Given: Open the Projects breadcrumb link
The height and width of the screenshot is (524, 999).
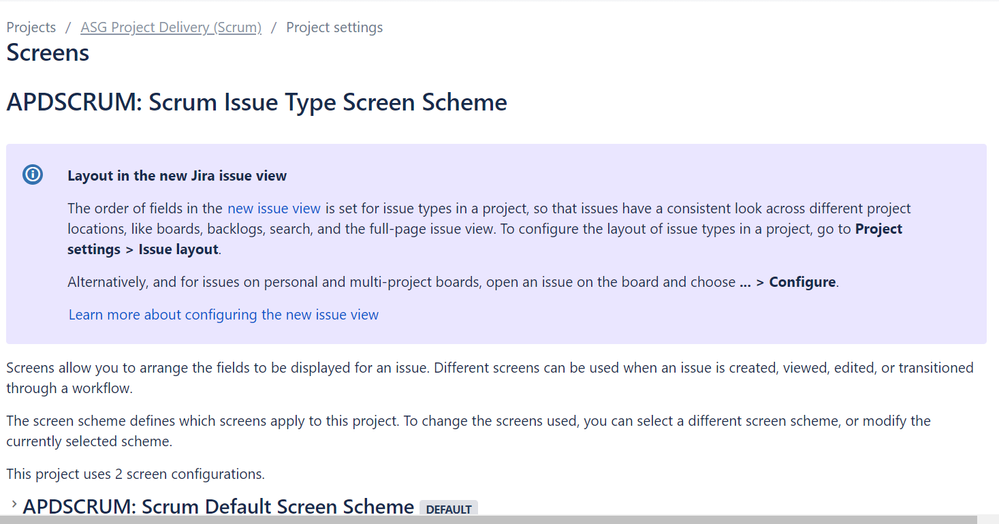Looking at the screenshot, I should (x=31, y=27).
